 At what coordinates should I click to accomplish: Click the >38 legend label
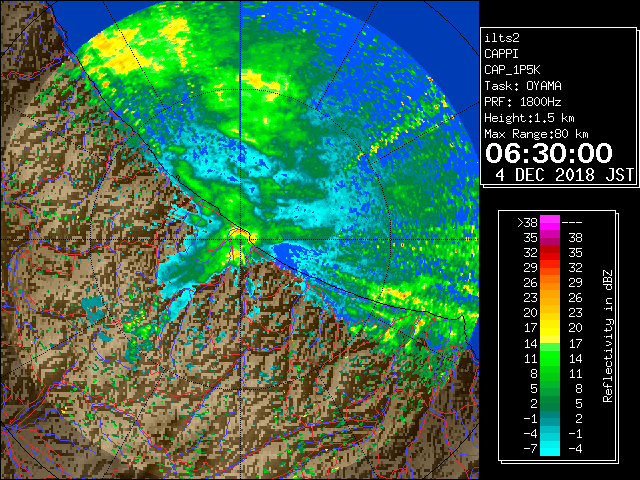click(x=527, y=222)
